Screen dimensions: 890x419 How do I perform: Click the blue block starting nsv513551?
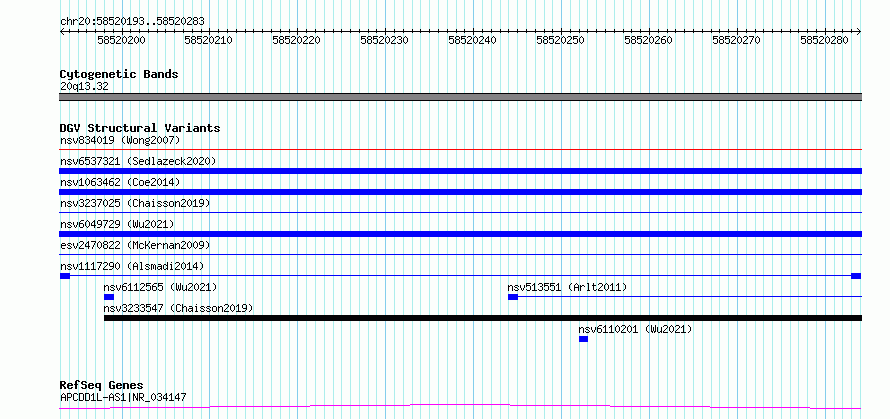[x=513, y=297]
